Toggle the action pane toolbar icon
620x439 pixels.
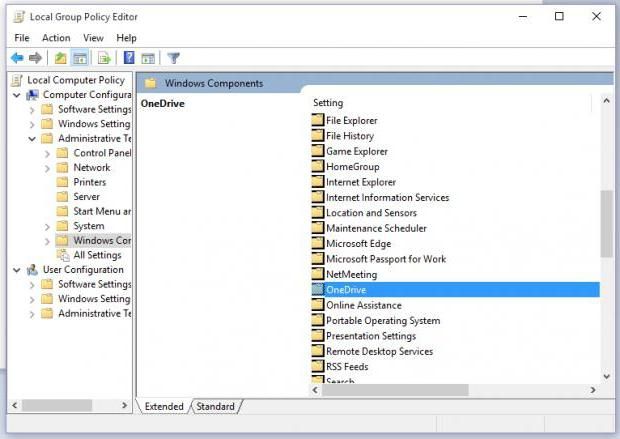pos(148,58)
